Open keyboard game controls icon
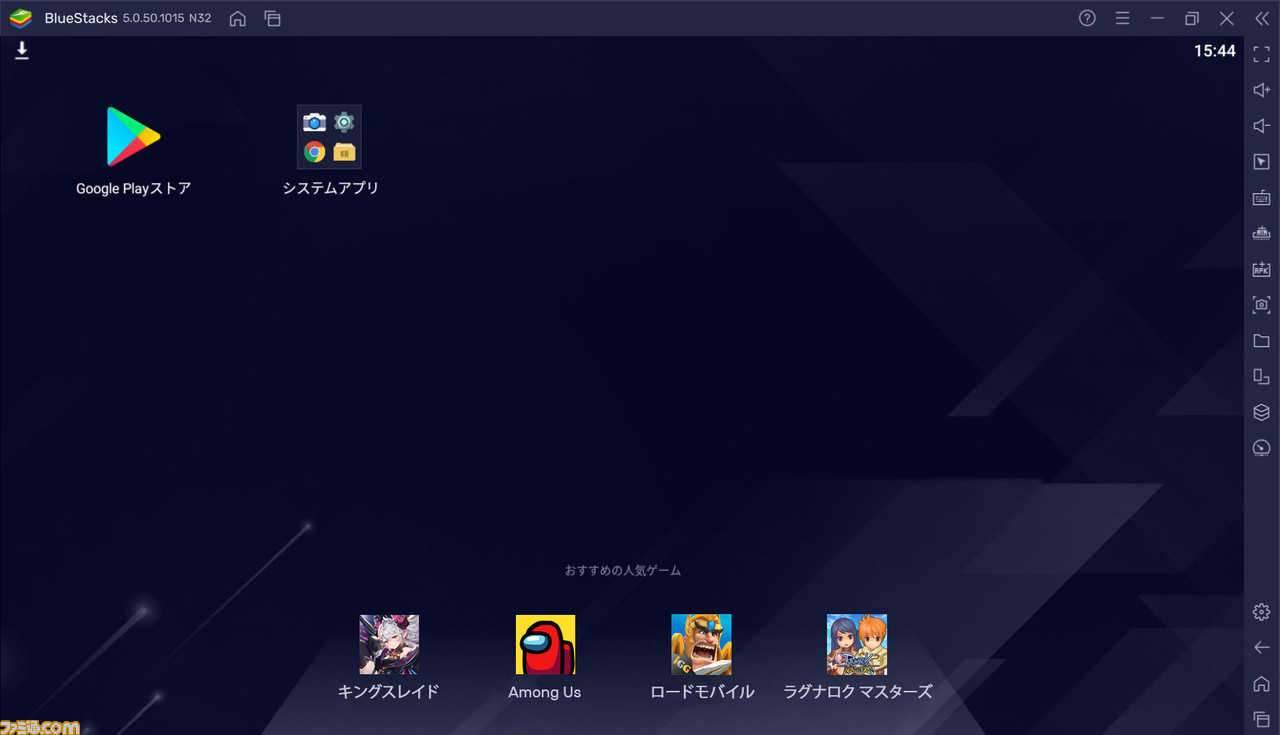Image resolution: width=1280 pixels, height=735 pixels. pos(1261,197)
